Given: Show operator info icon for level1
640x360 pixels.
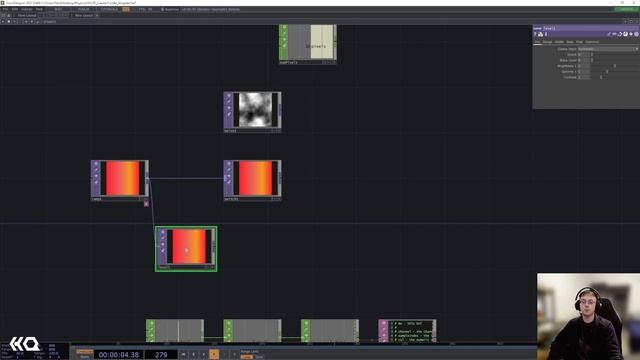Looking at the screenshot, I should point(546,34).
